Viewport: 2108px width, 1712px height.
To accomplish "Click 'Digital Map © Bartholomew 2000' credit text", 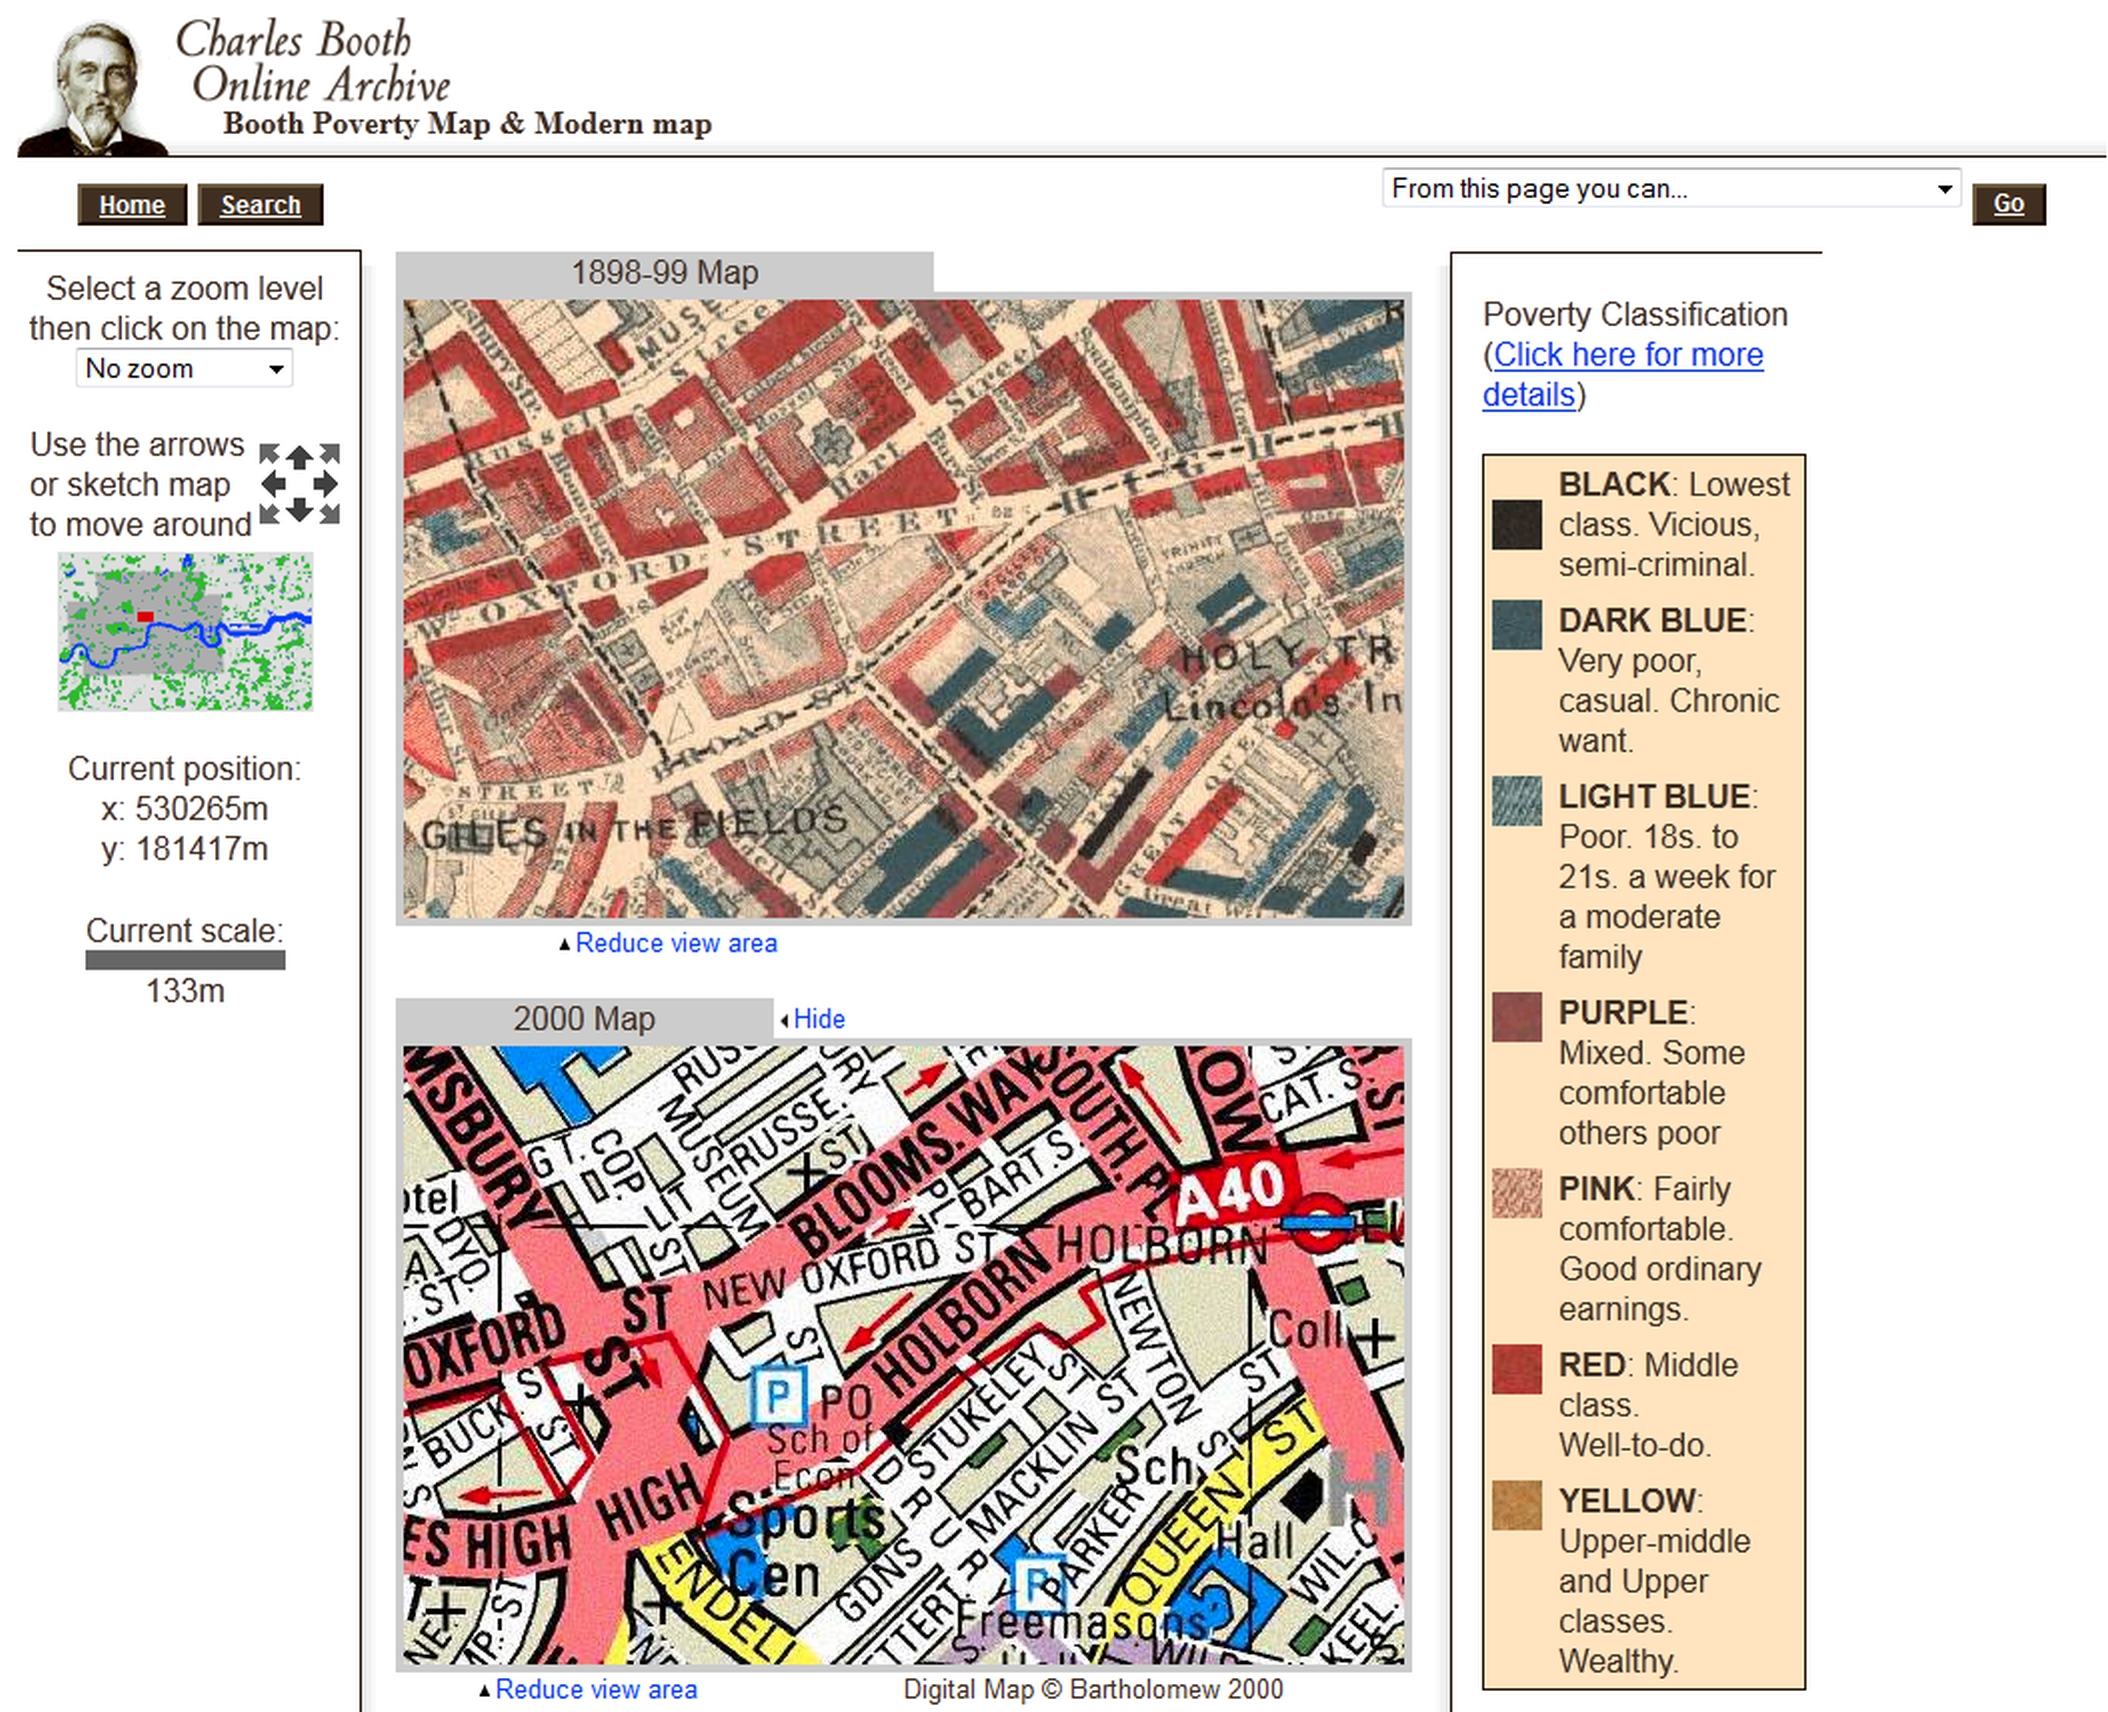I will click(x=1093, y=1689).
